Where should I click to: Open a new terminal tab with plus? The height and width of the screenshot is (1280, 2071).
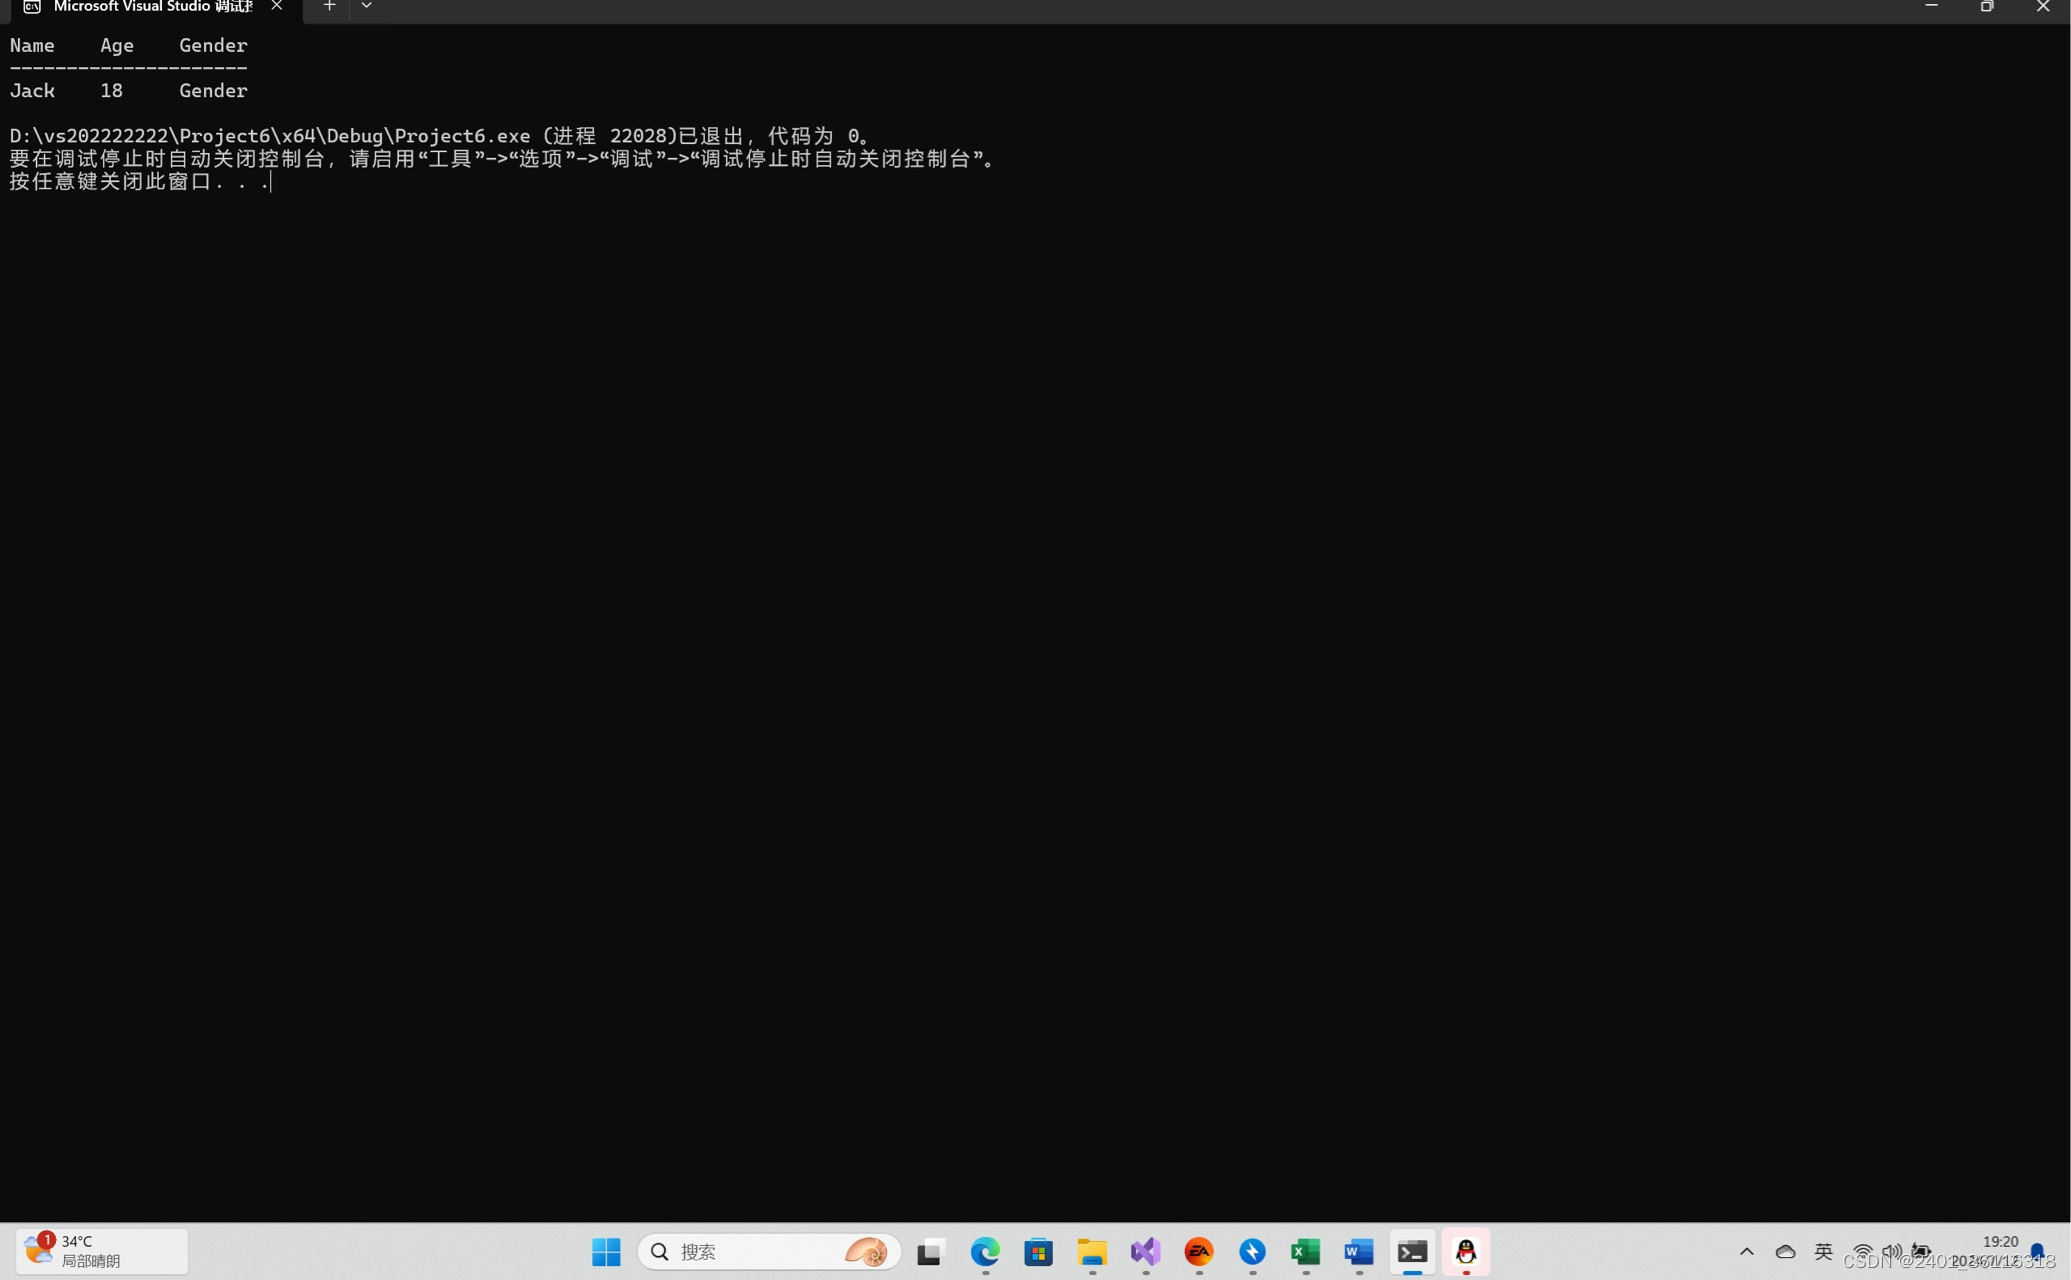point(329,6)
